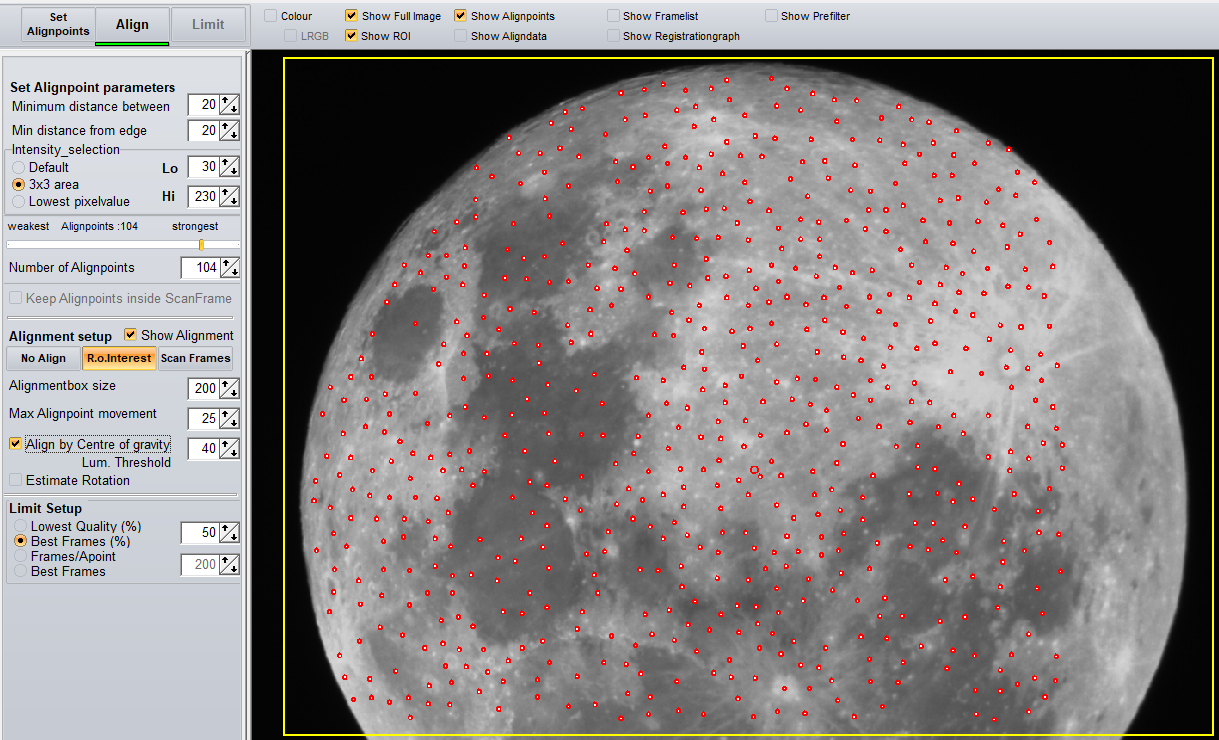The image size is (1219, 740).
Task: Adjust Lum. Threshold spinner arrows
Action: pyautogui.click(x=229, y=449)
